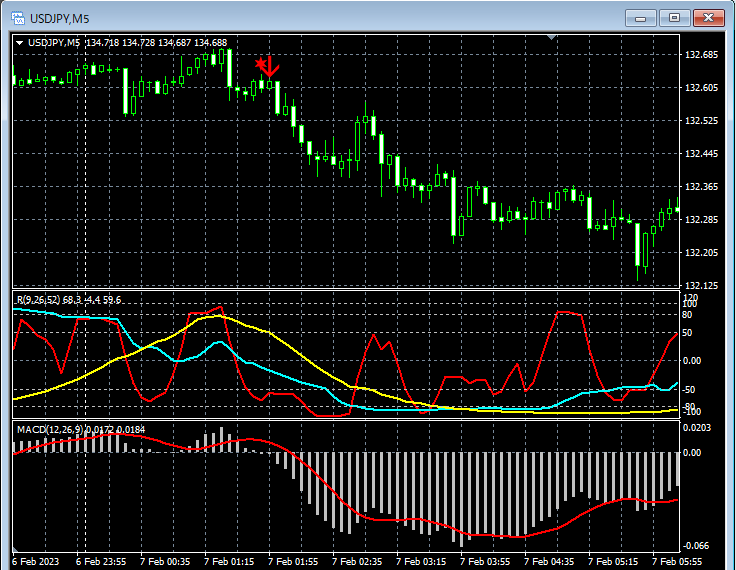
Task: Click the 0.00 level on MACD scale
Action: 692,453
